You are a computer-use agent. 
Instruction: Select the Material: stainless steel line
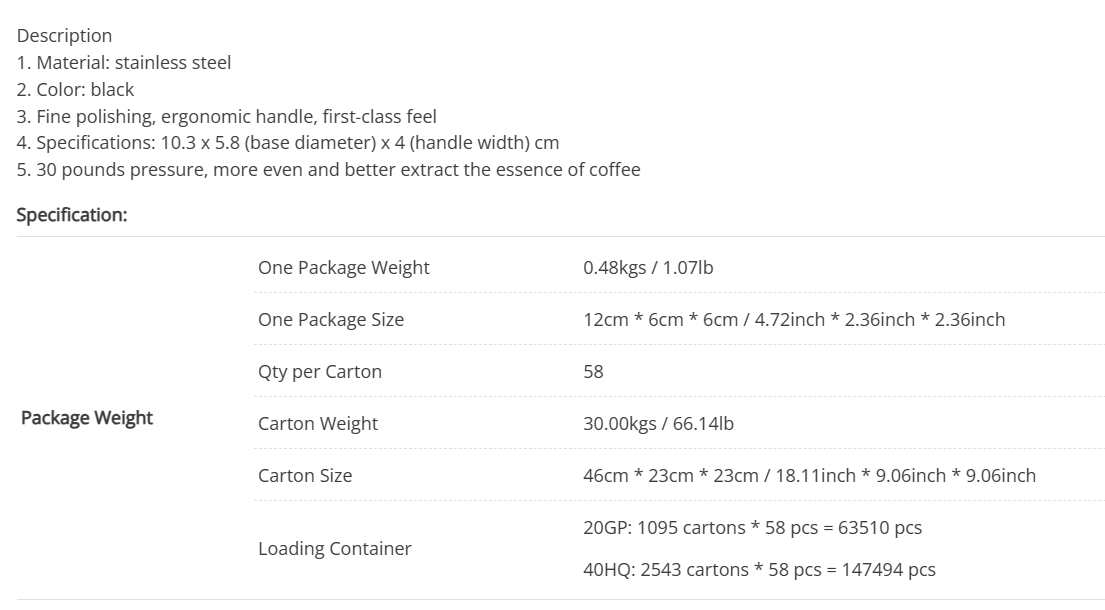(124, 63)
